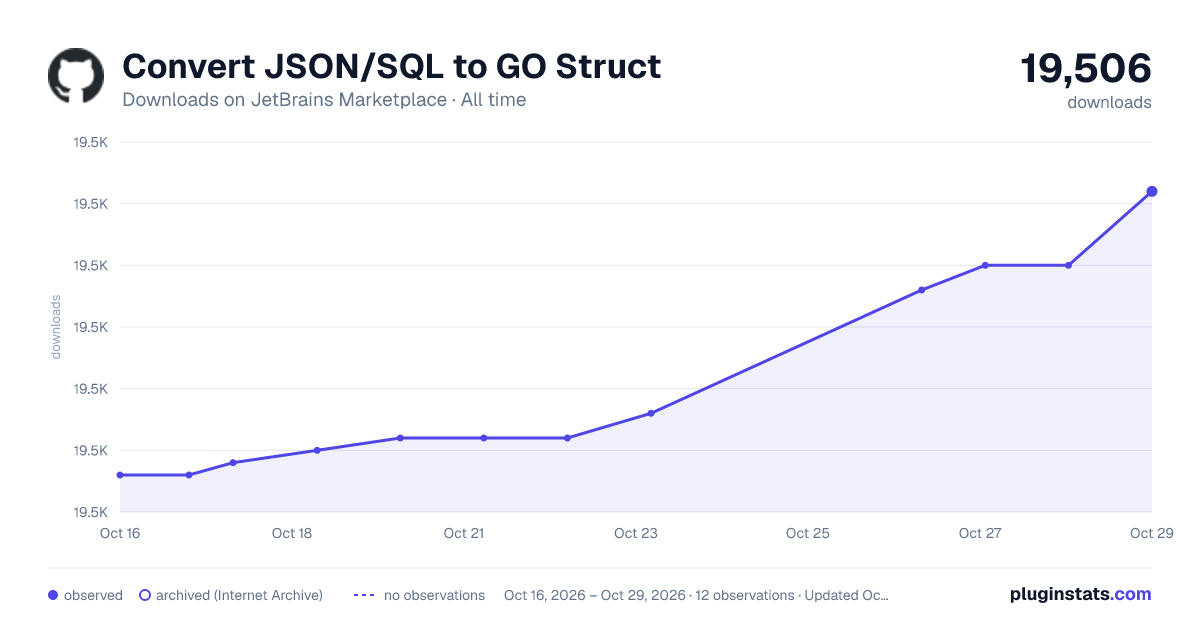This screenshot has width=1200, height=630.
Task: Click the Oct 16 axis label
Action: (x=120, y=533)
